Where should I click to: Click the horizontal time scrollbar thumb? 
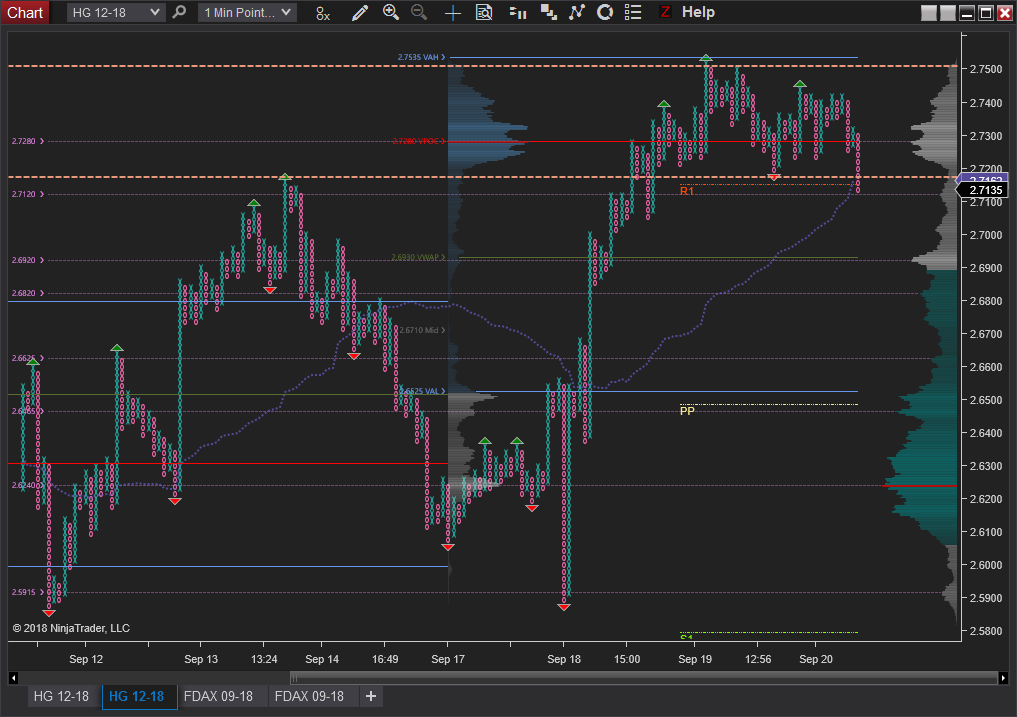tap(643, 678)
